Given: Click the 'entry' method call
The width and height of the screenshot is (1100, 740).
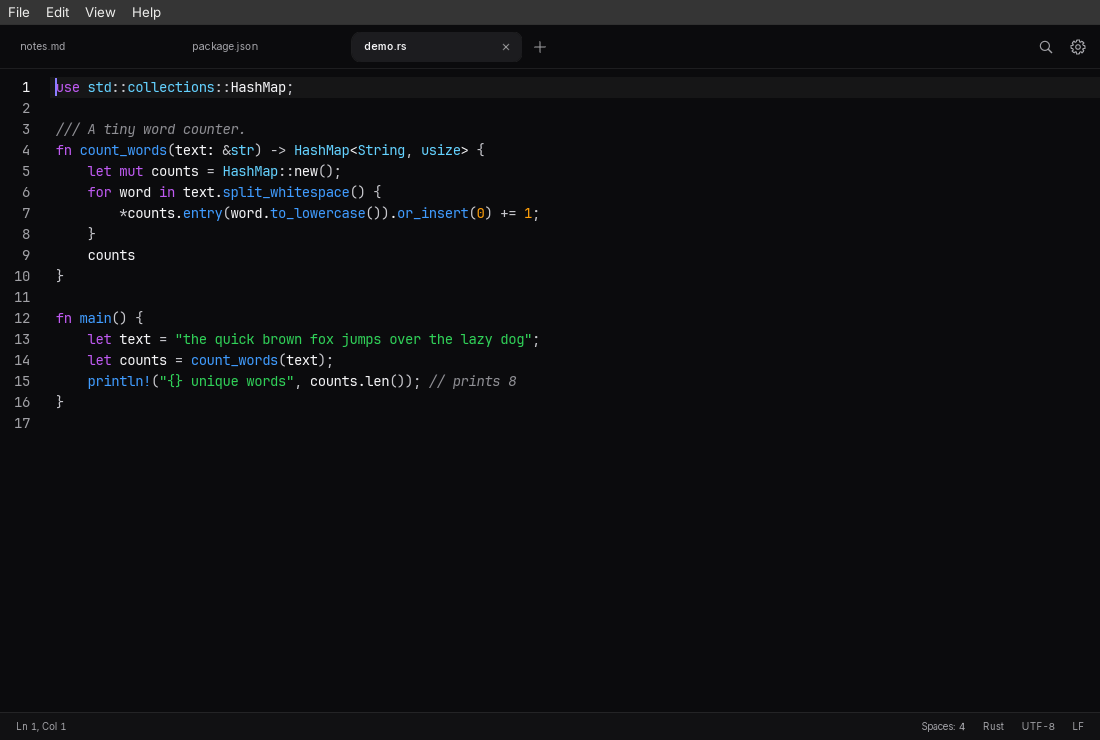Looking at the screenshot, I should (203, 214).
